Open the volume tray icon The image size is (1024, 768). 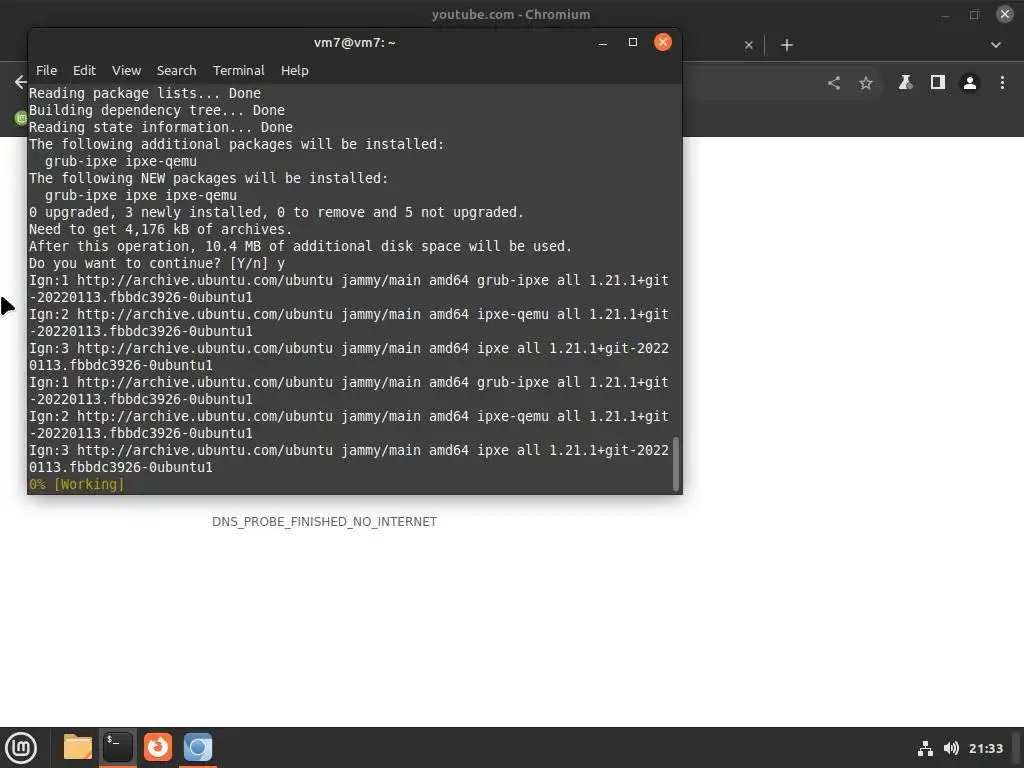tap(951, 748)
